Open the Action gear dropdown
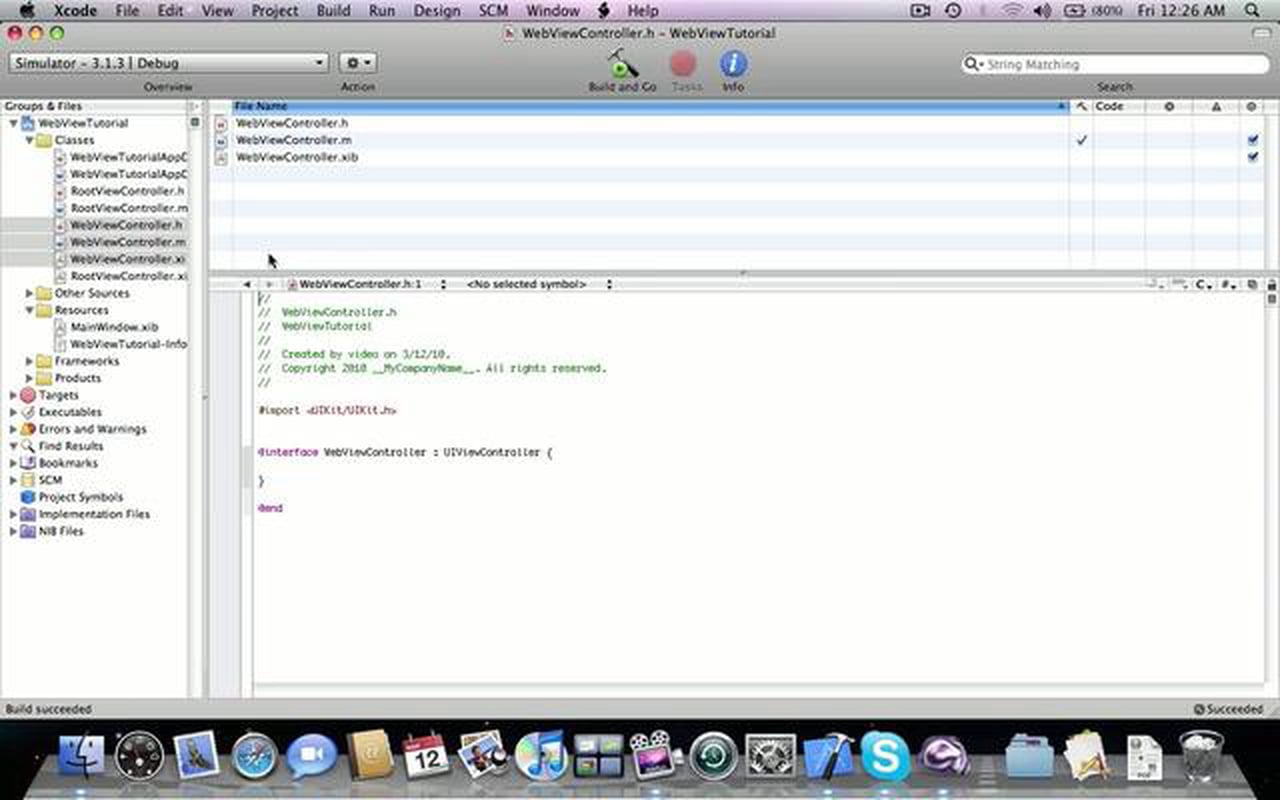Screen dimensions: 1280x800 [357, 63]
